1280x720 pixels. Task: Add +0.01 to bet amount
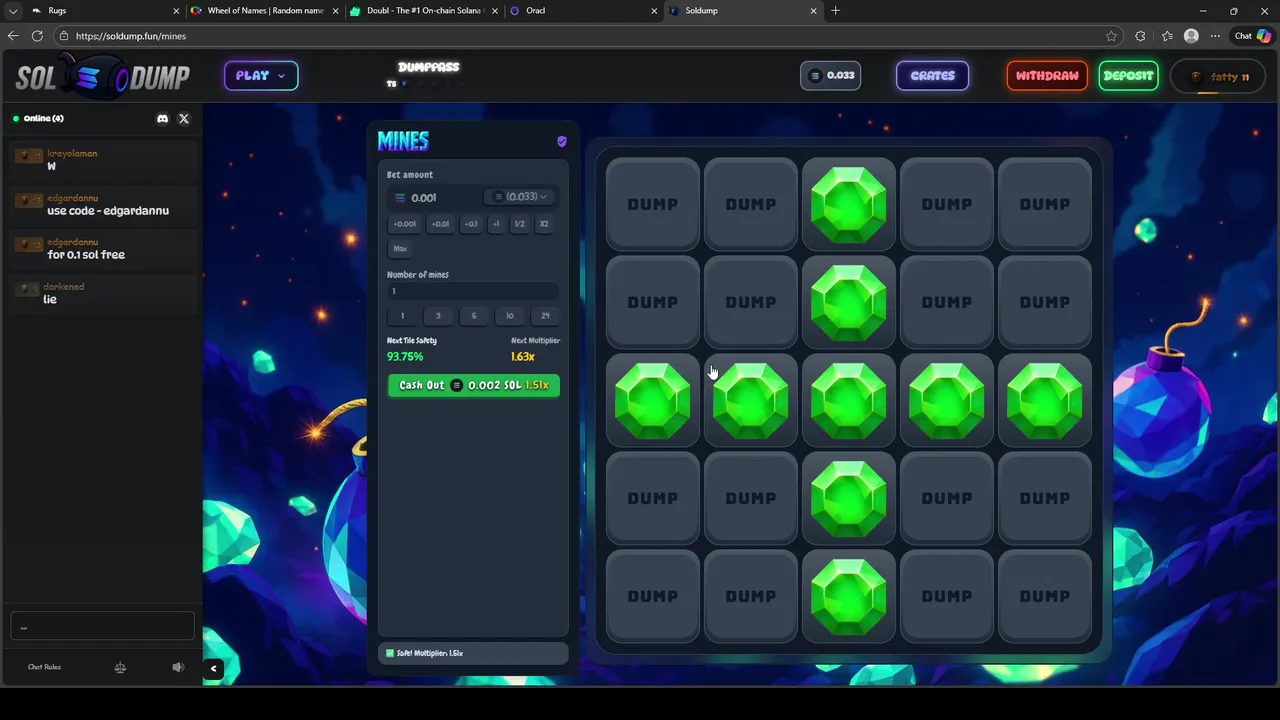(441, 224)
